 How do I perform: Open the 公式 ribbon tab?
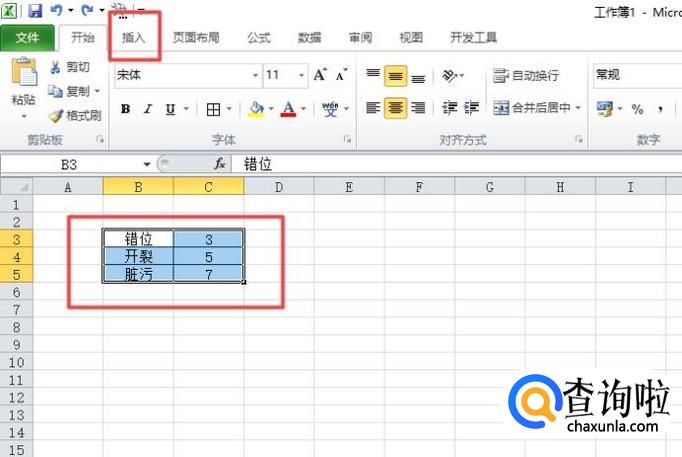pos(258,38)
